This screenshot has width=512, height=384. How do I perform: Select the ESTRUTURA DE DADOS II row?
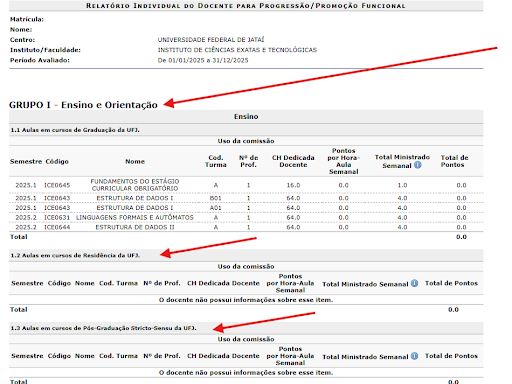coord(246,227)
